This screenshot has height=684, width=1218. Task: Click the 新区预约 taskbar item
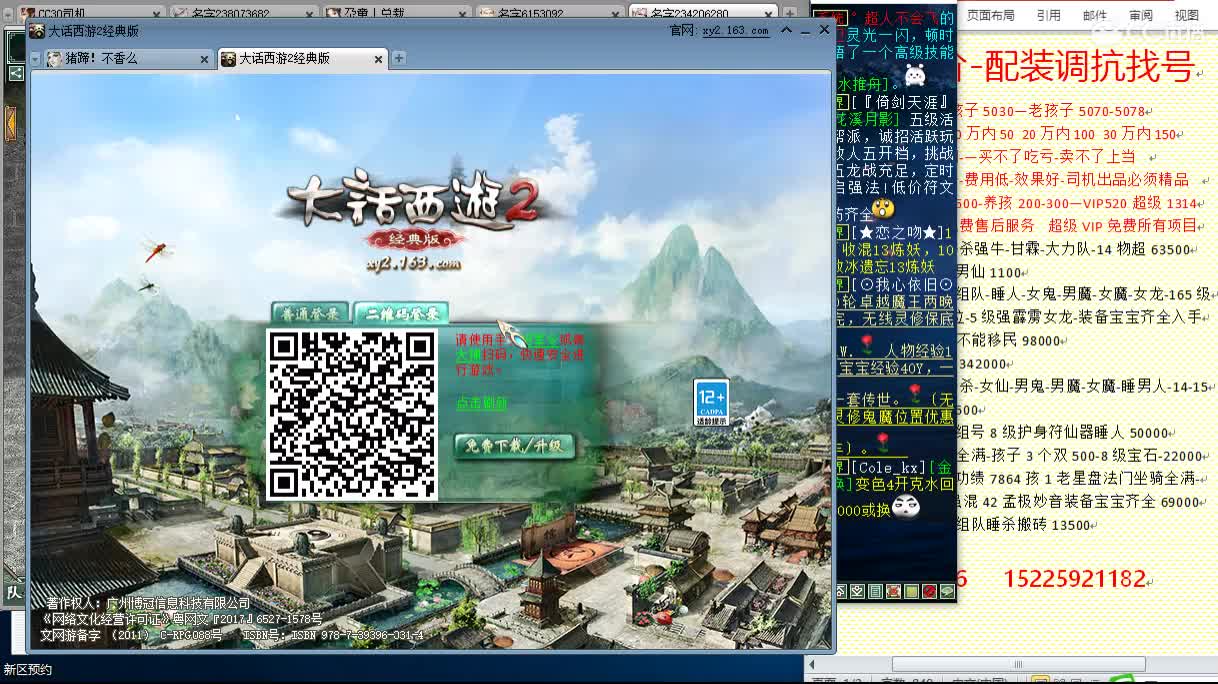pyautogui.click(x=27, y=670)
